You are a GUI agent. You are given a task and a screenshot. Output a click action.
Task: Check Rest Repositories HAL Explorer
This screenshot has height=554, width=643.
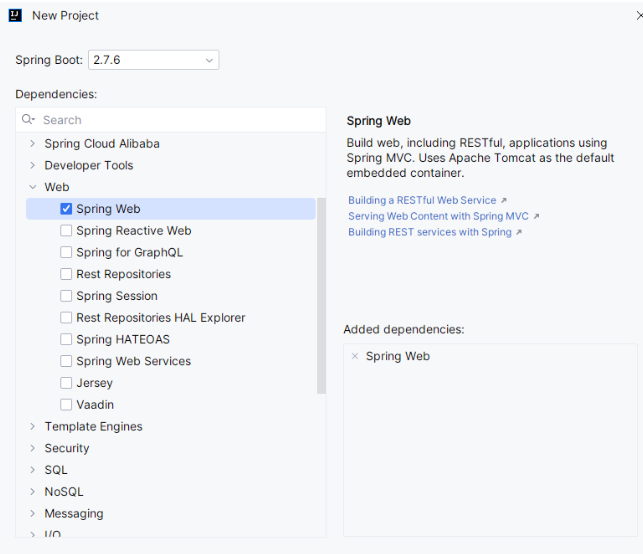tap(66, 317)
